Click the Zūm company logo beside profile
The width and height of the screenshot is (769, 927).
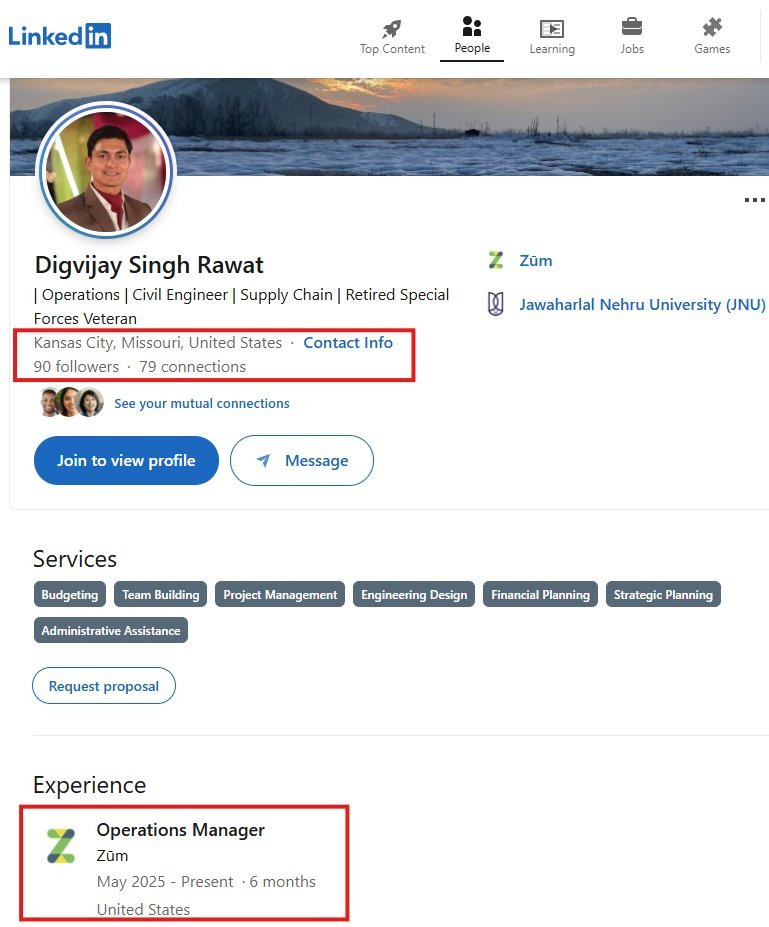pyautogui.click(x=496, y=260)
